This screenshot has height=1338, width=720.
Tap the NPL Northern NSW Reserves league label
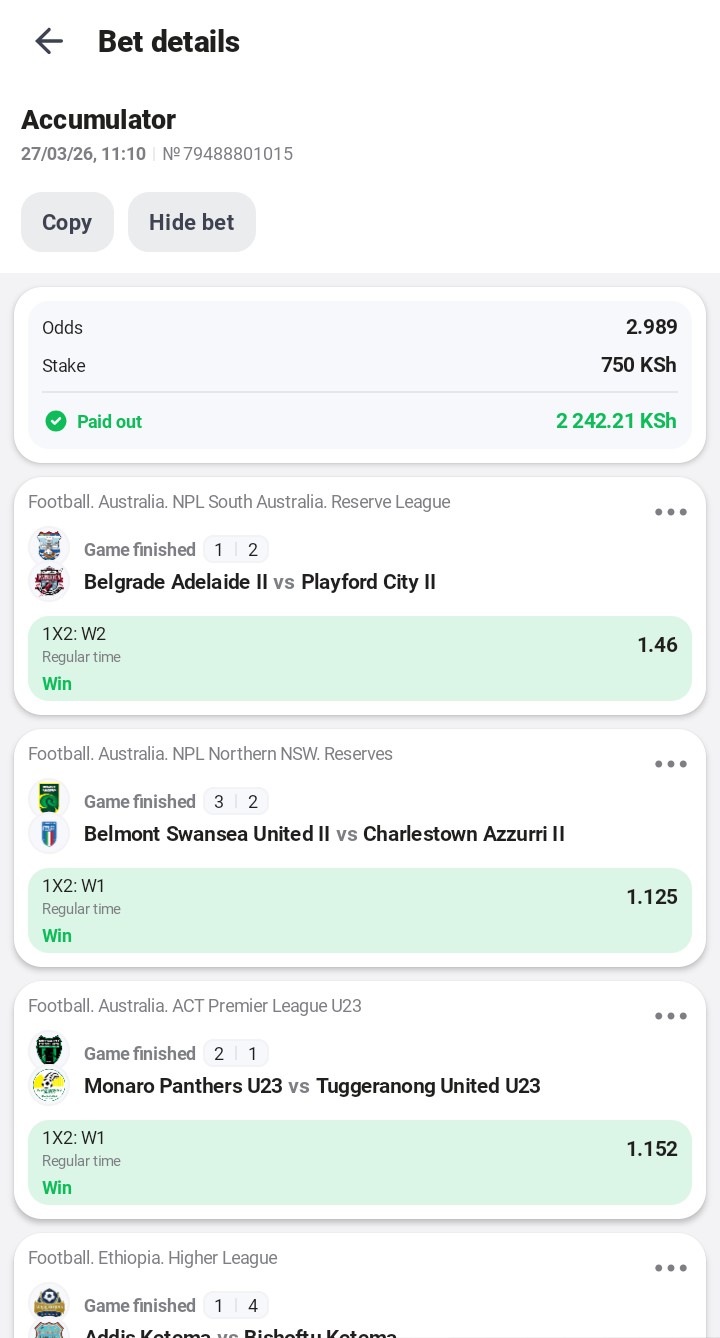coord(210,754)
